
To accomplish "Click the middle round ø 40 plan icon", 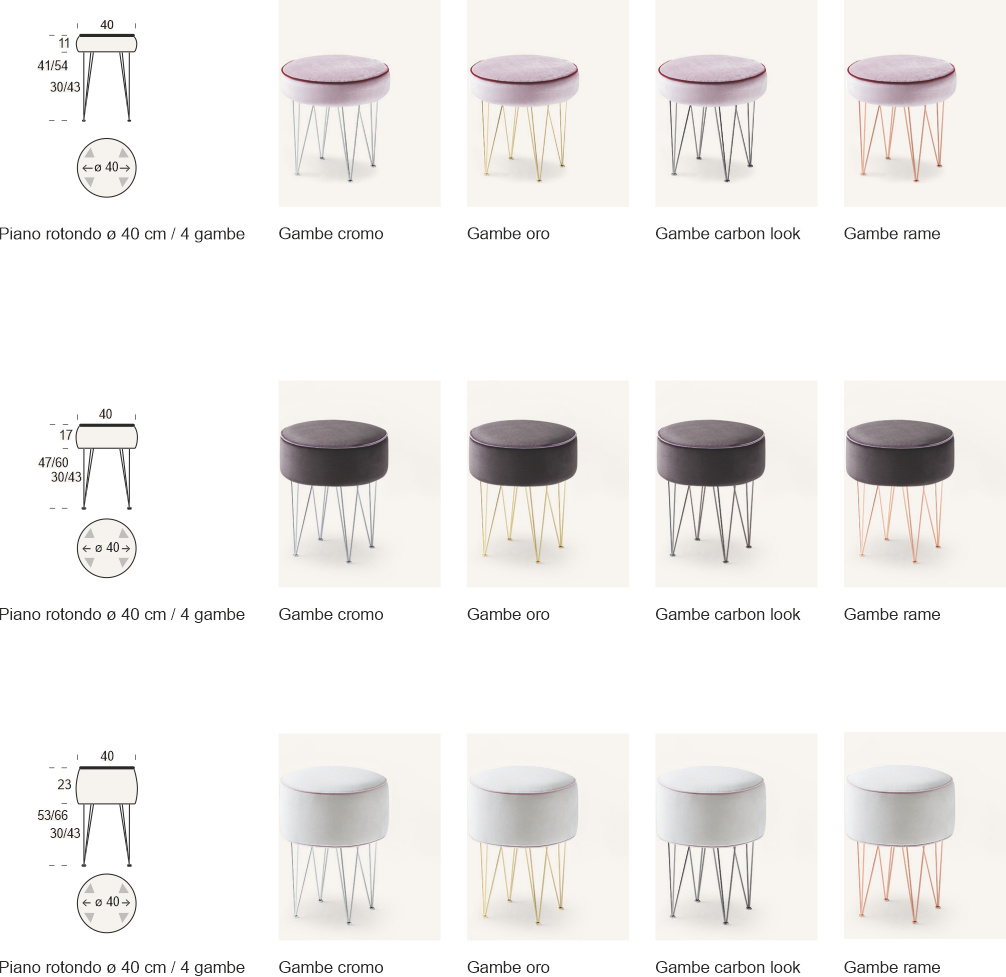I will click(x=107, y=548).
